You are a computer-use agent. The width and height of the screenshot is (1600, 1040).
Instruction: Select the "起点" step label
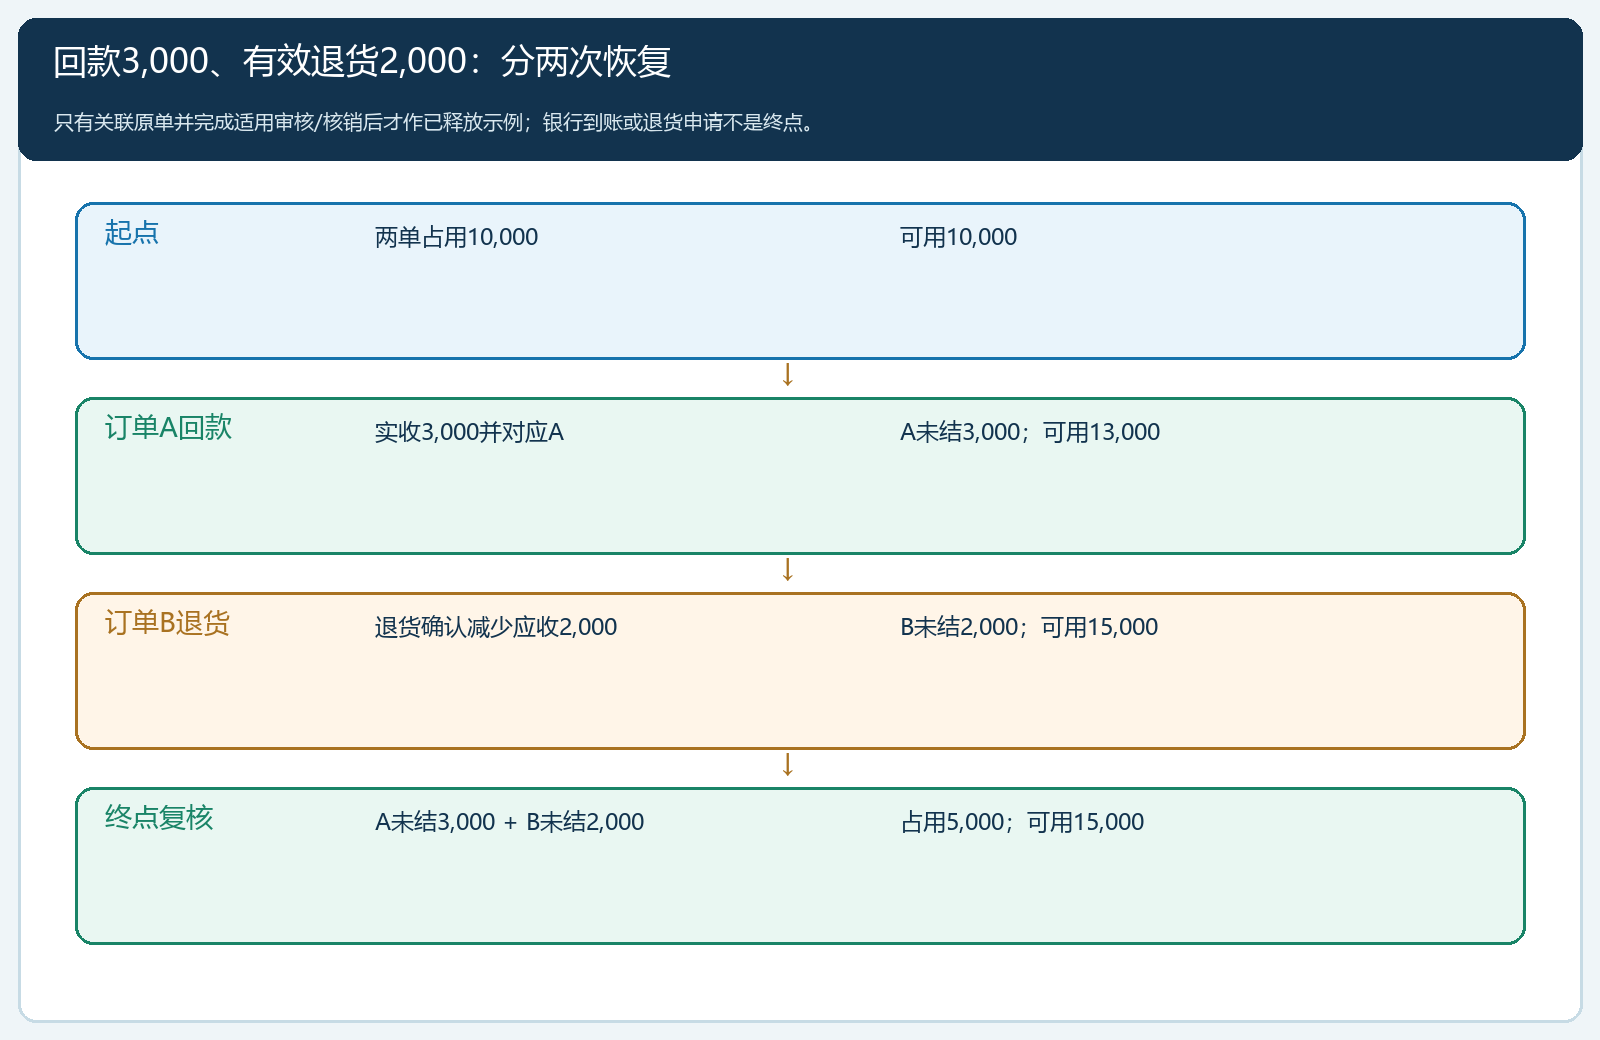pyautogui.click(x=132, y=233)
